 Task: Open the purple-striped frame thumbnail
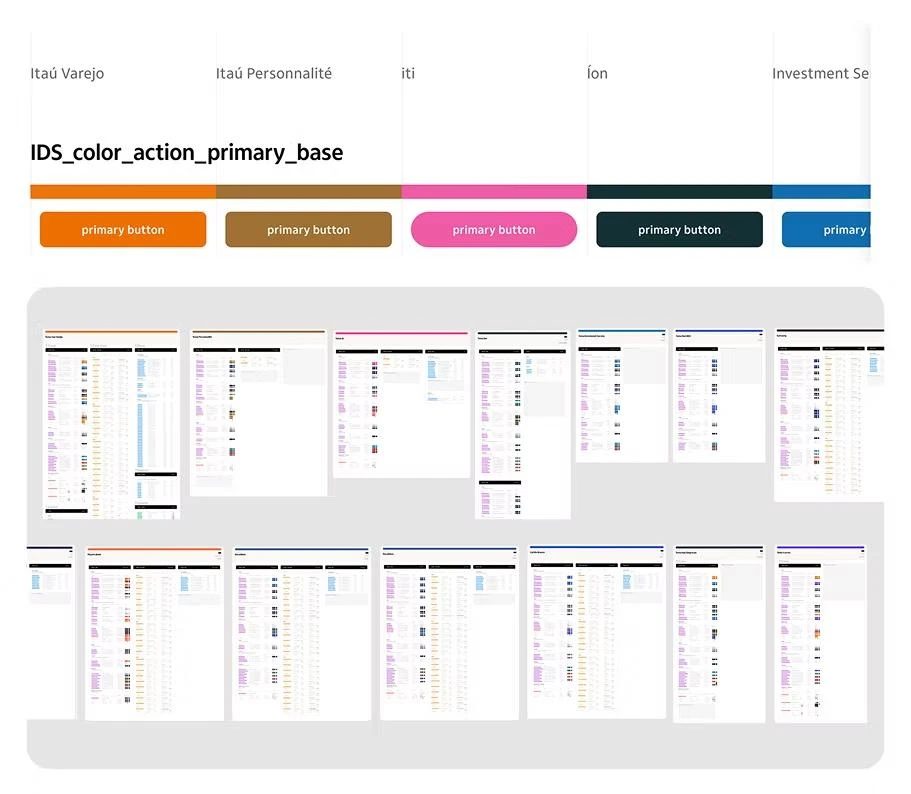820,634
